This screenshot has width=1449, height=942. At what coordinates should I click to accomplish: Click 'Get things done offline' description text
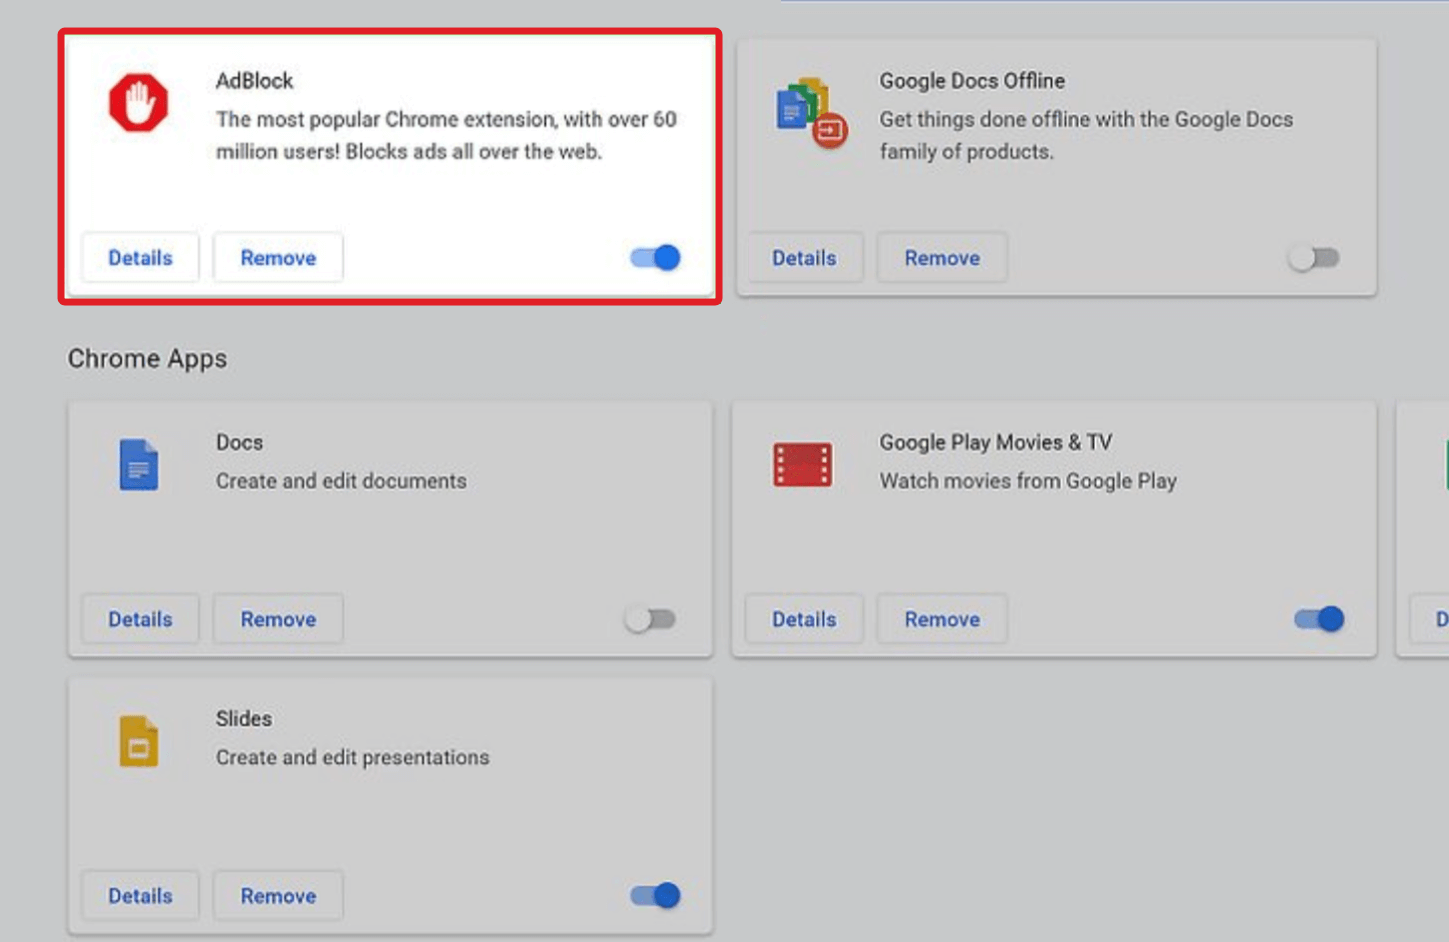point(1086,135)
